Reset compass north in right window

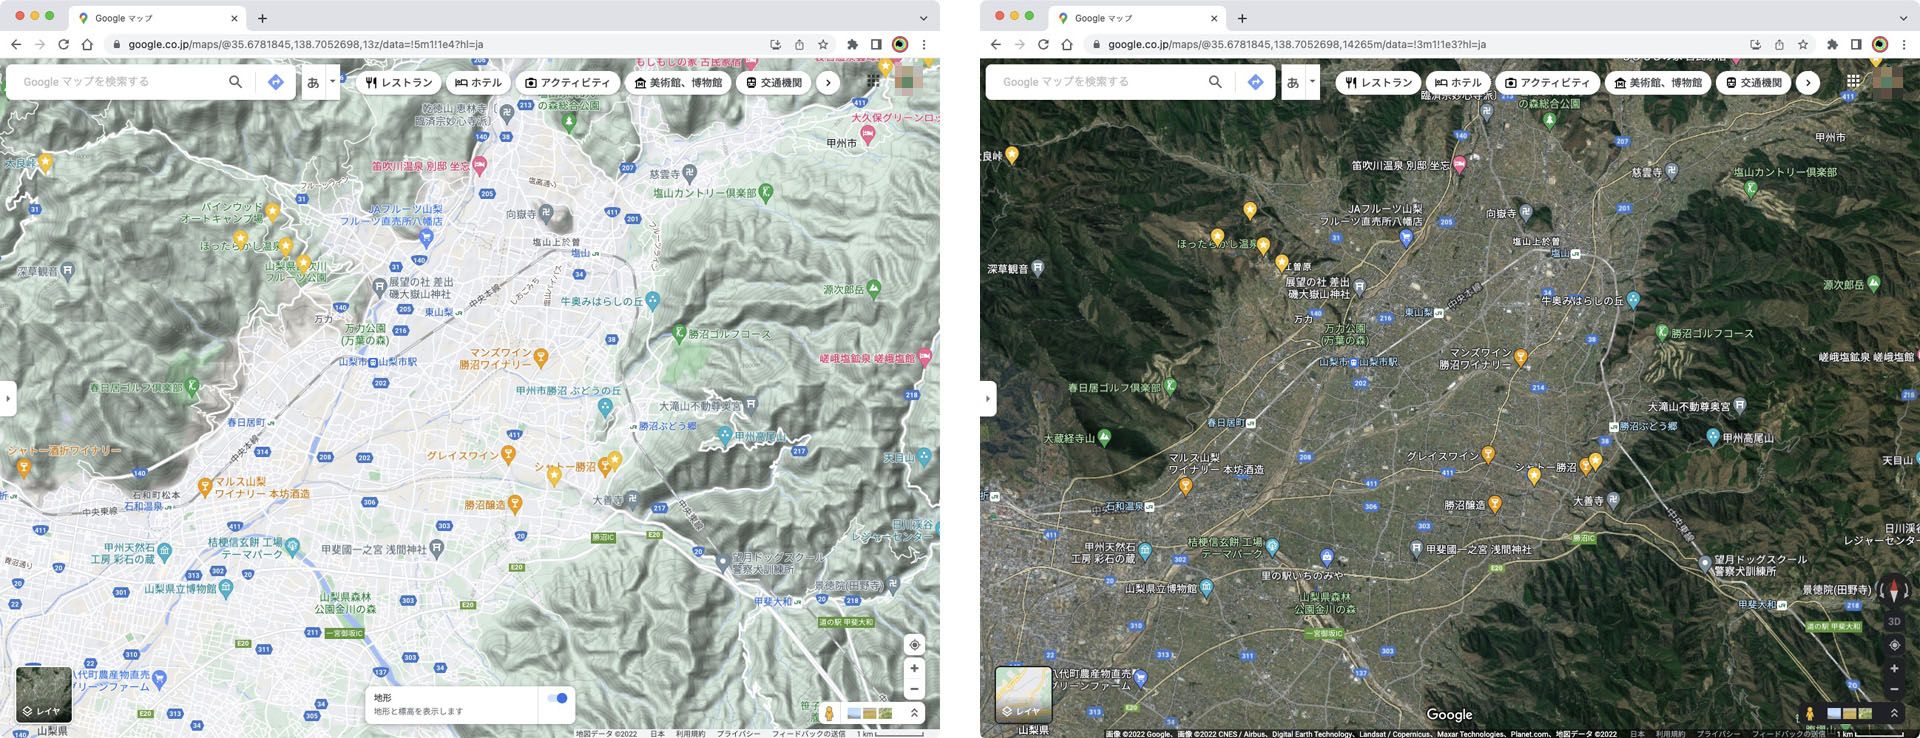point(1894,590)
